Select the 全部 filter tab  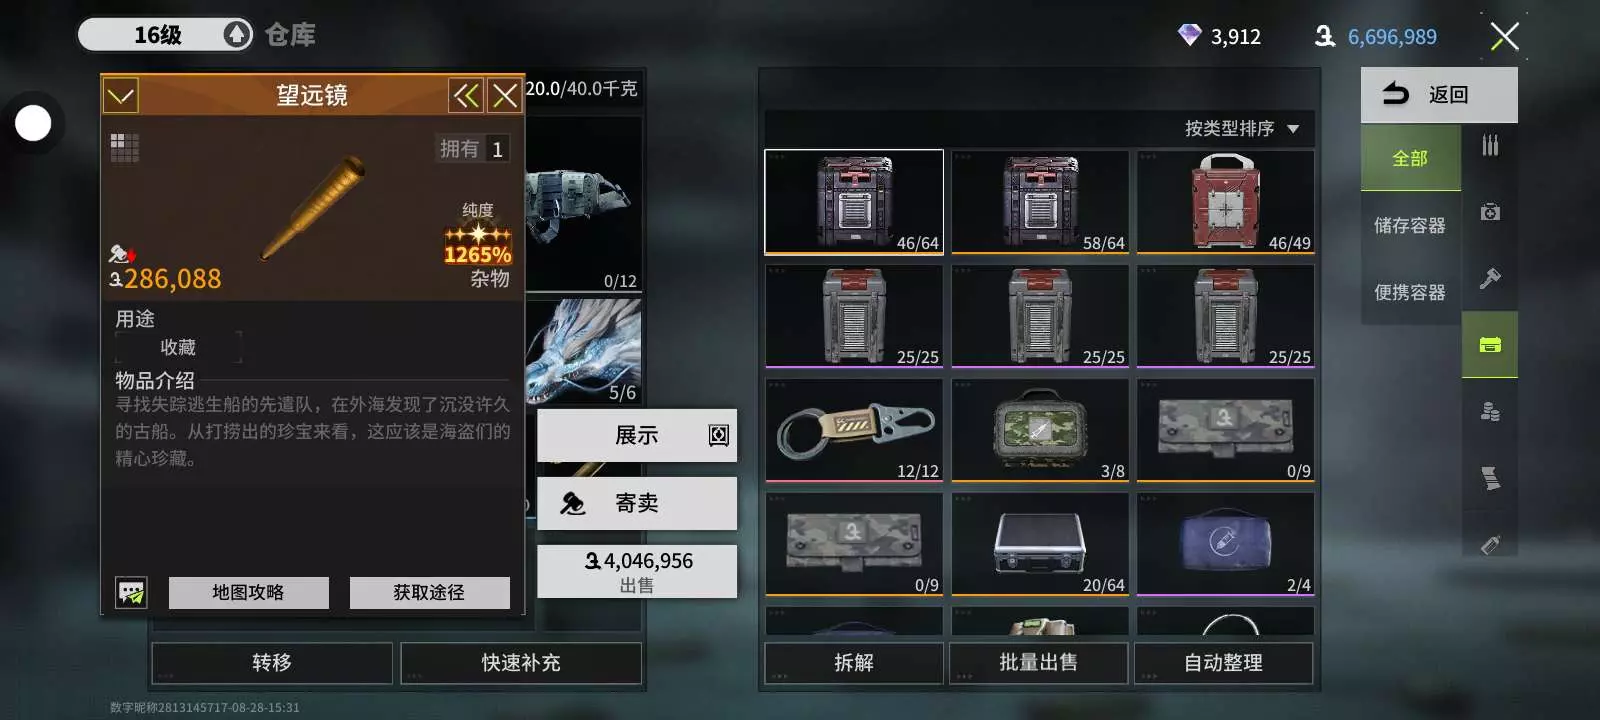click(x=1410, y=158)
